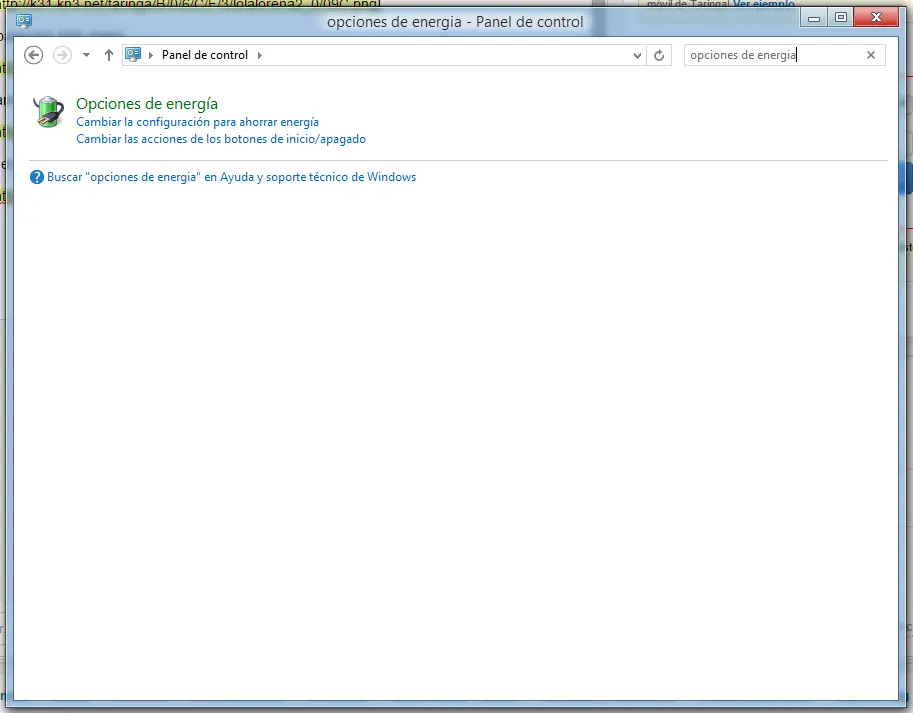Image resolution: width=913 pixels, height=713 pixels.
Task: Open Cambiar la configuración para ahorrar energía
Action: tap(197, 122)
